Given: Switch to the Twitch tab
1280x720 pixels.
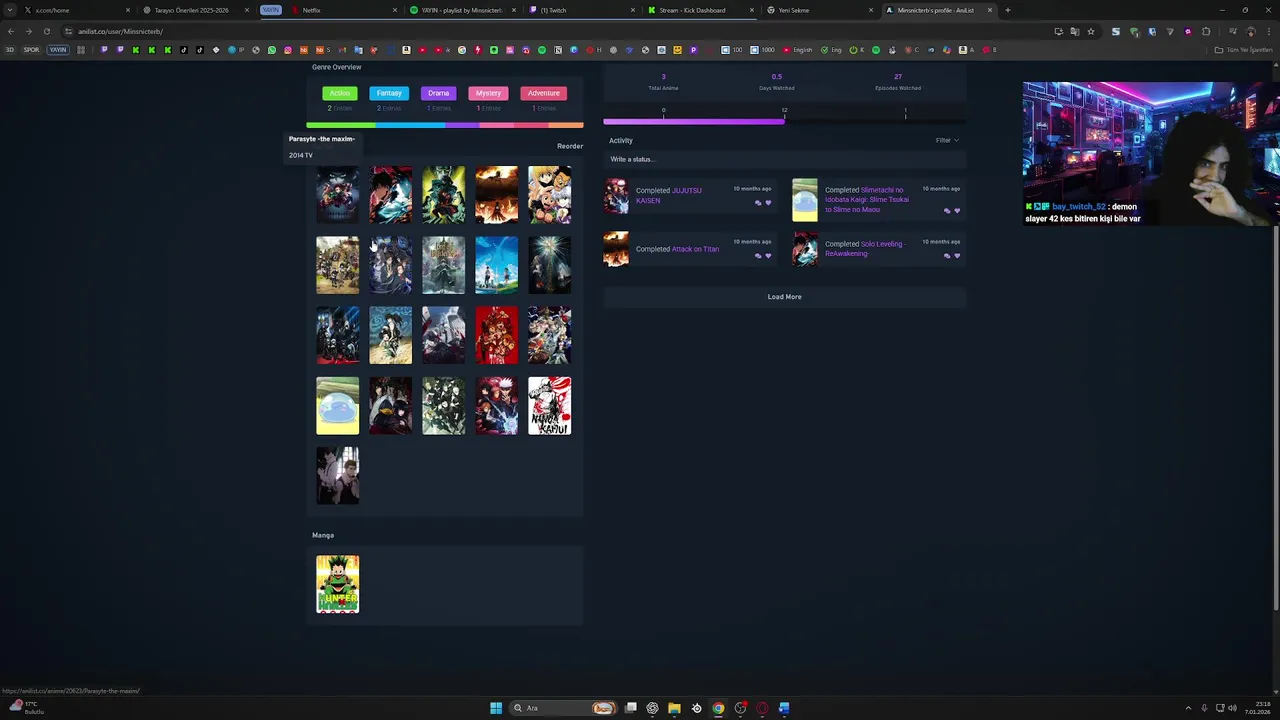Looking at the screenshot, I should coord(582,10).
